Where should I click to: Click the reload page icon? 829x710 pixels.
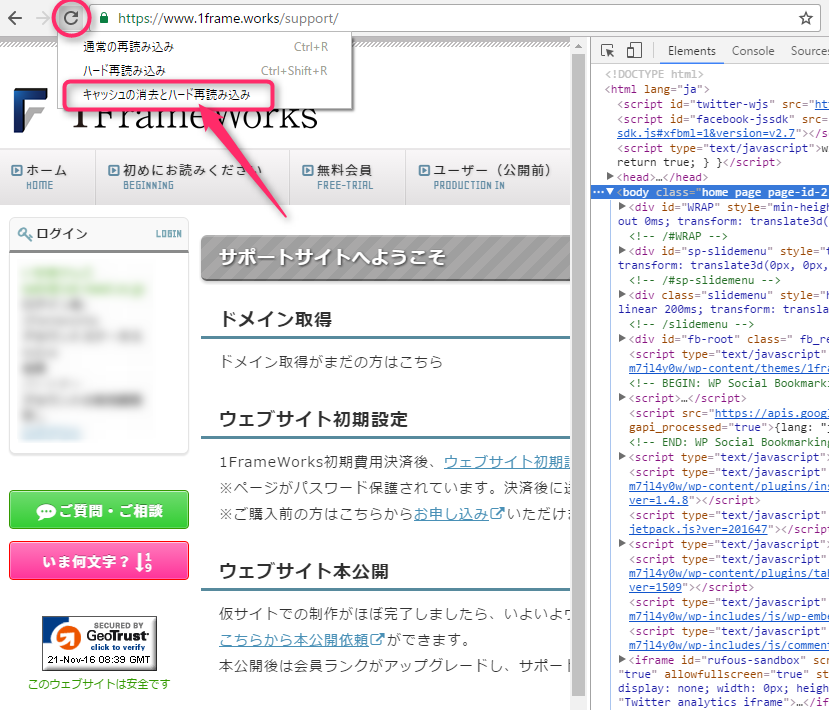(71, 19)
